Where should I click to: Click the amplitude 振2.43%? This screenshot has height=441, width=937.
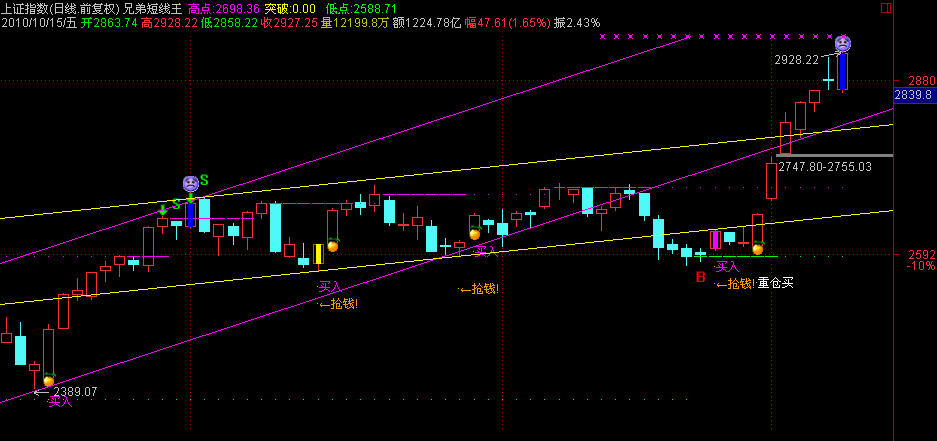click(x=577, y=23)
